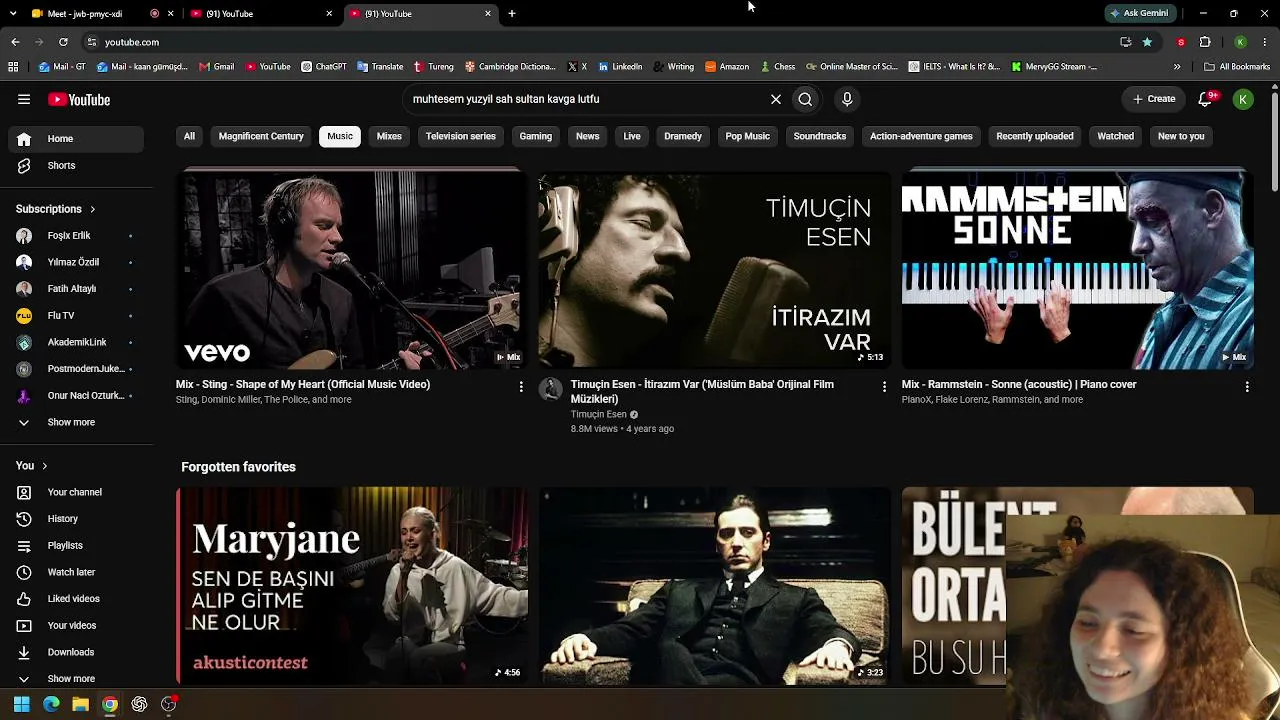
Task: Open a new browser tab
Action: click(512, 14)
